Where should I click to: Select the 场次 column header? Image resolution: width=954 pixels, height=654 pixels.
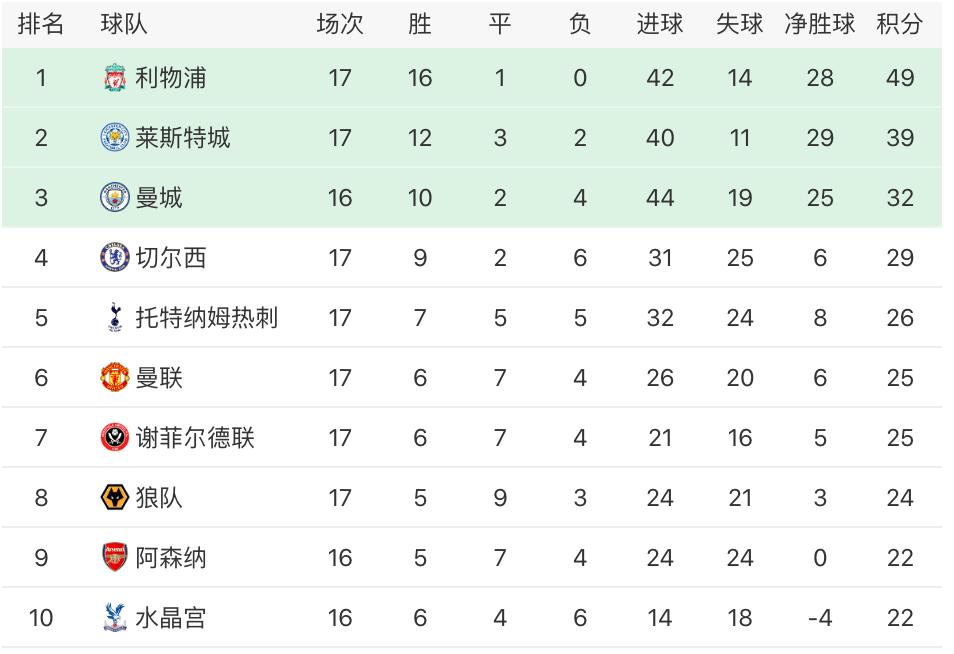tap(340, 24)
